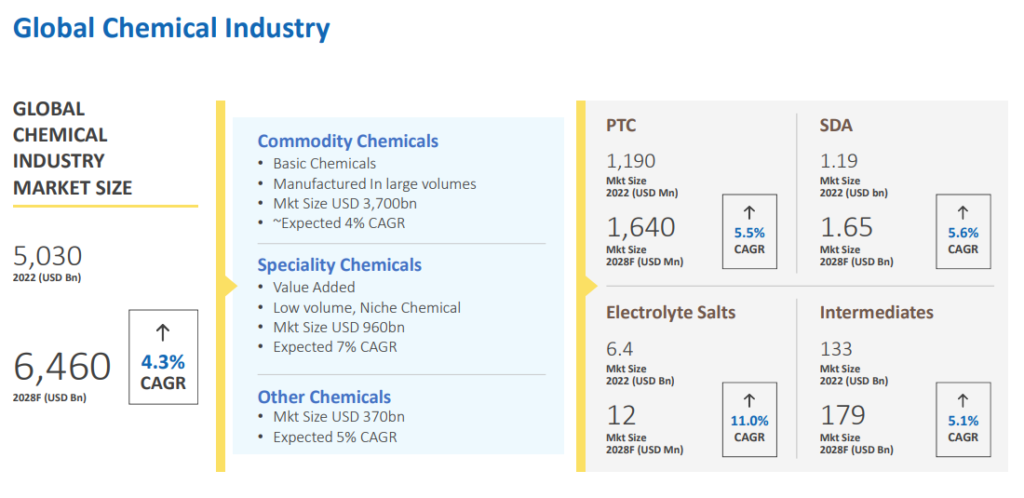Select the Commodity Chemicals heading
The height and width of the screenshot is (498, 1024).
click(348, 141)
